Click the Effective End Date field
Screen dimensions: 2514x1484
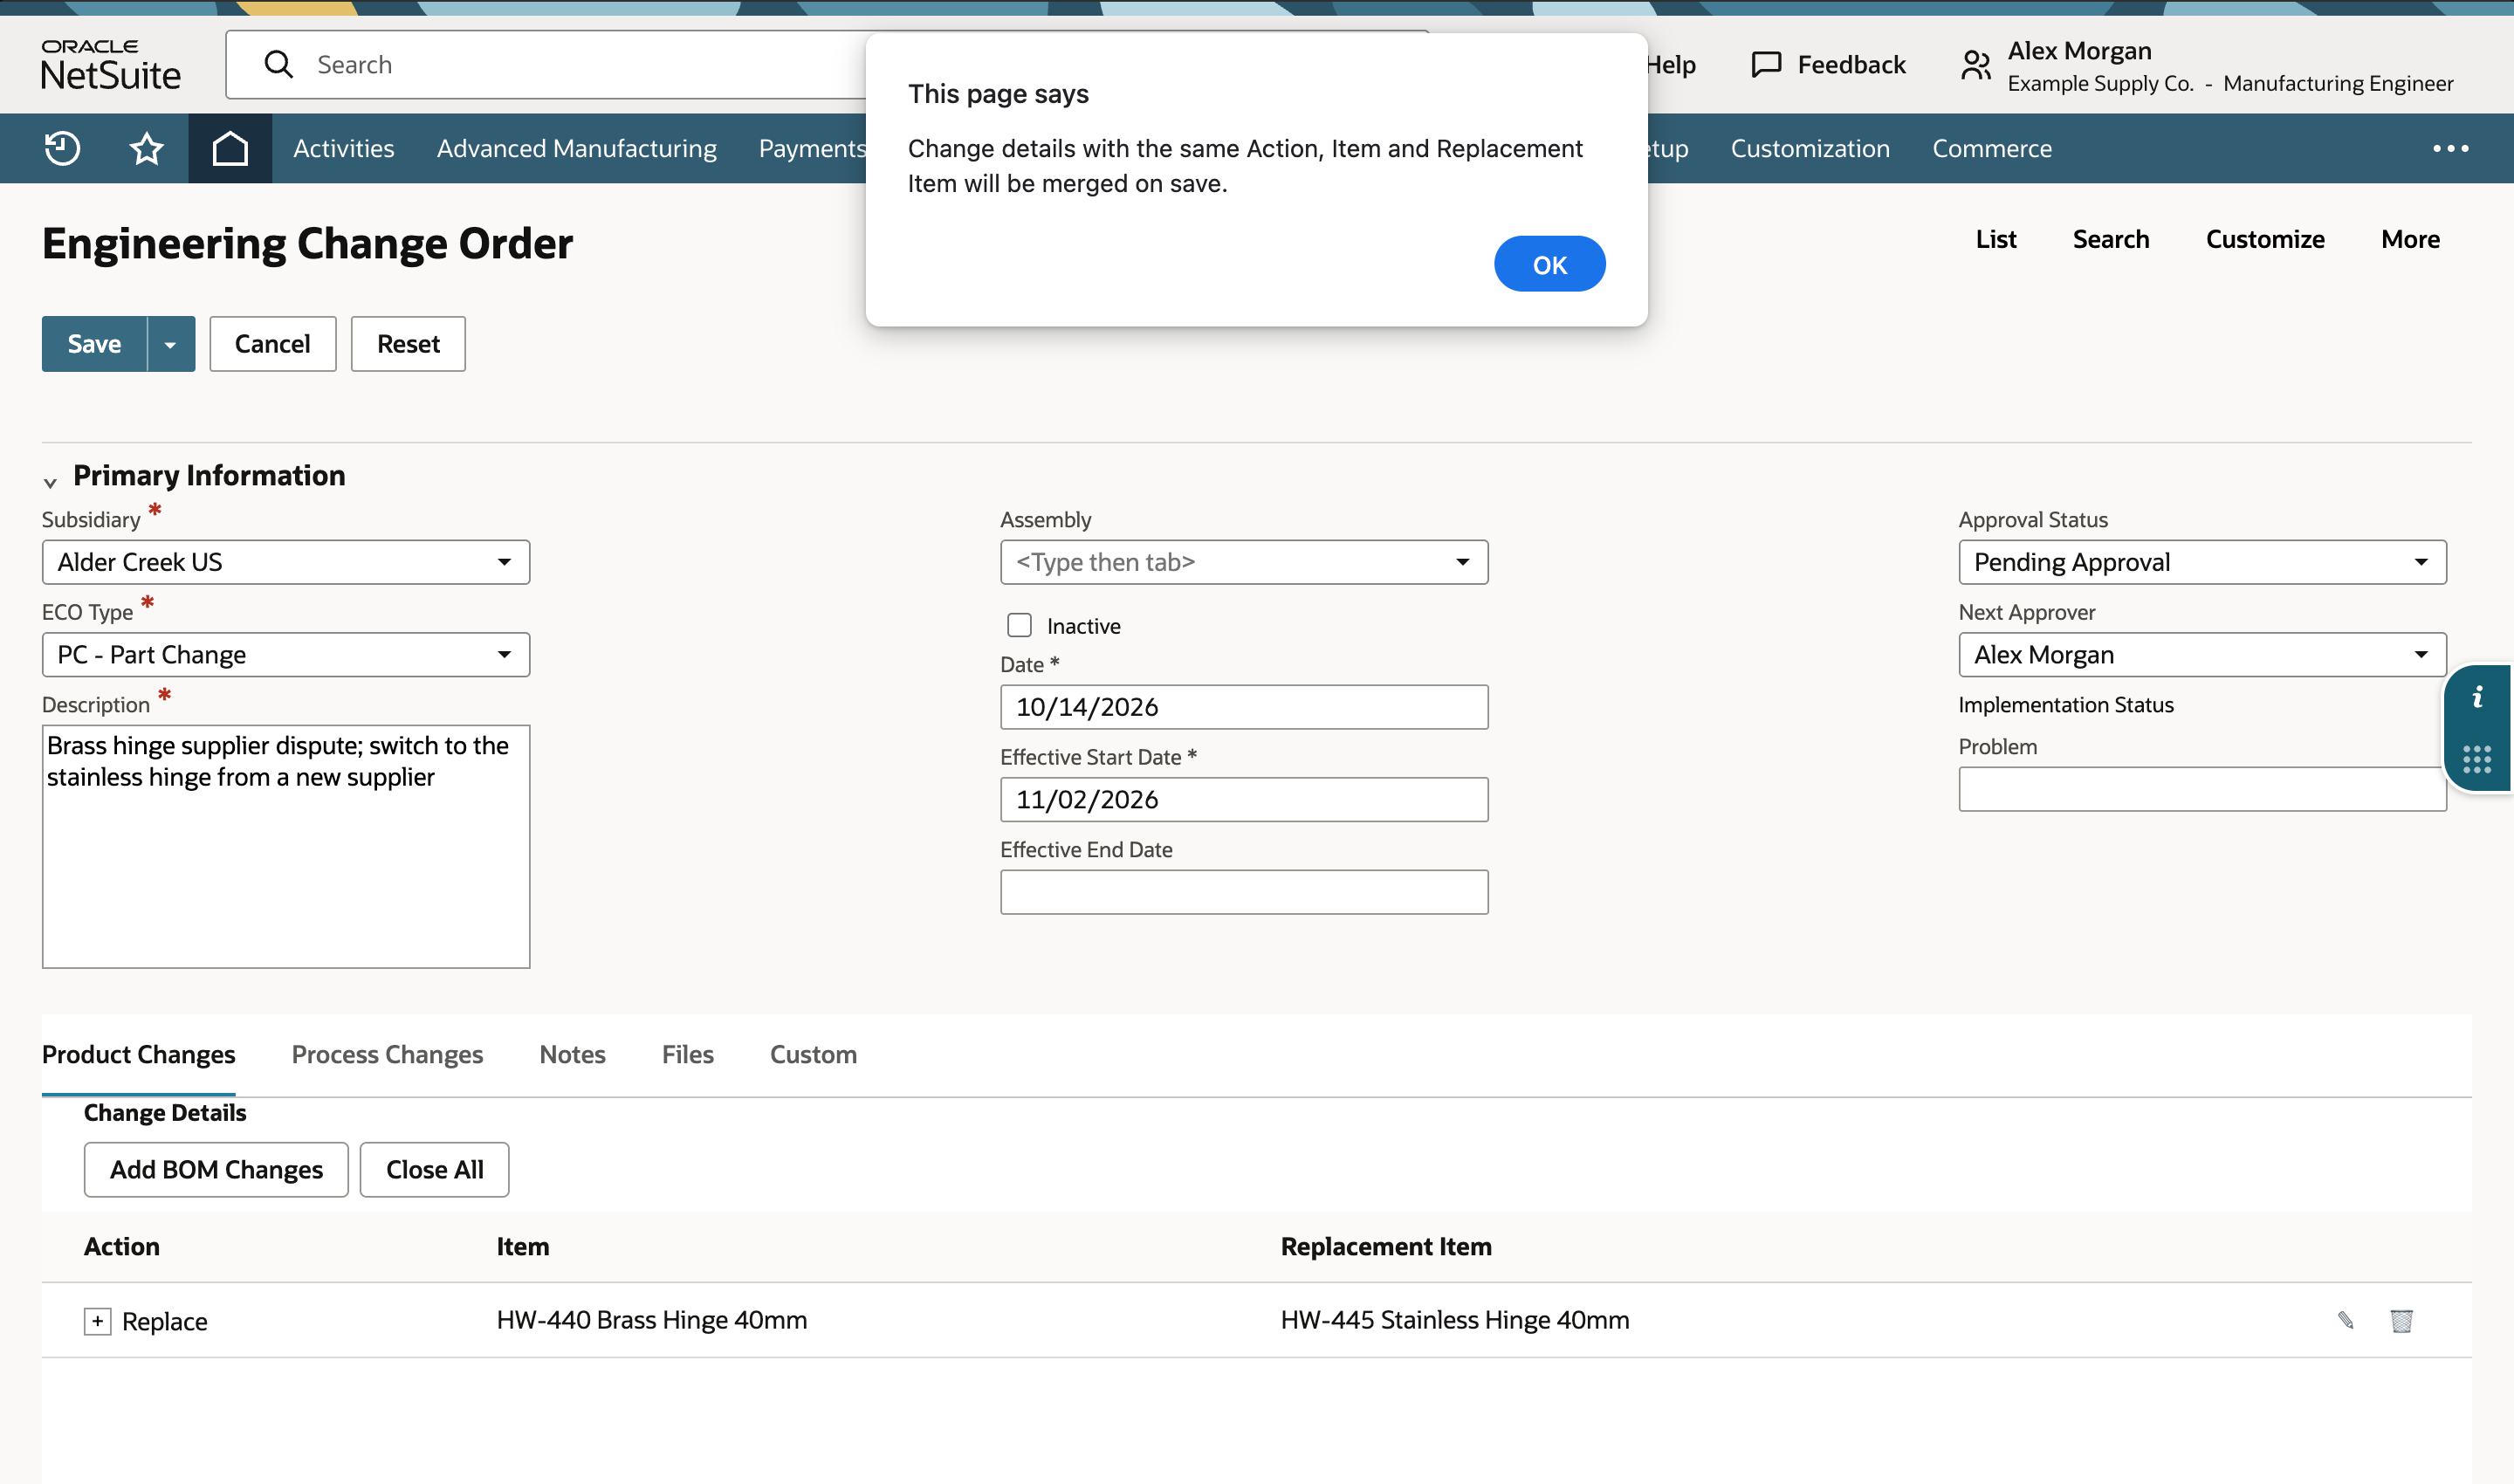point(1244,891)
